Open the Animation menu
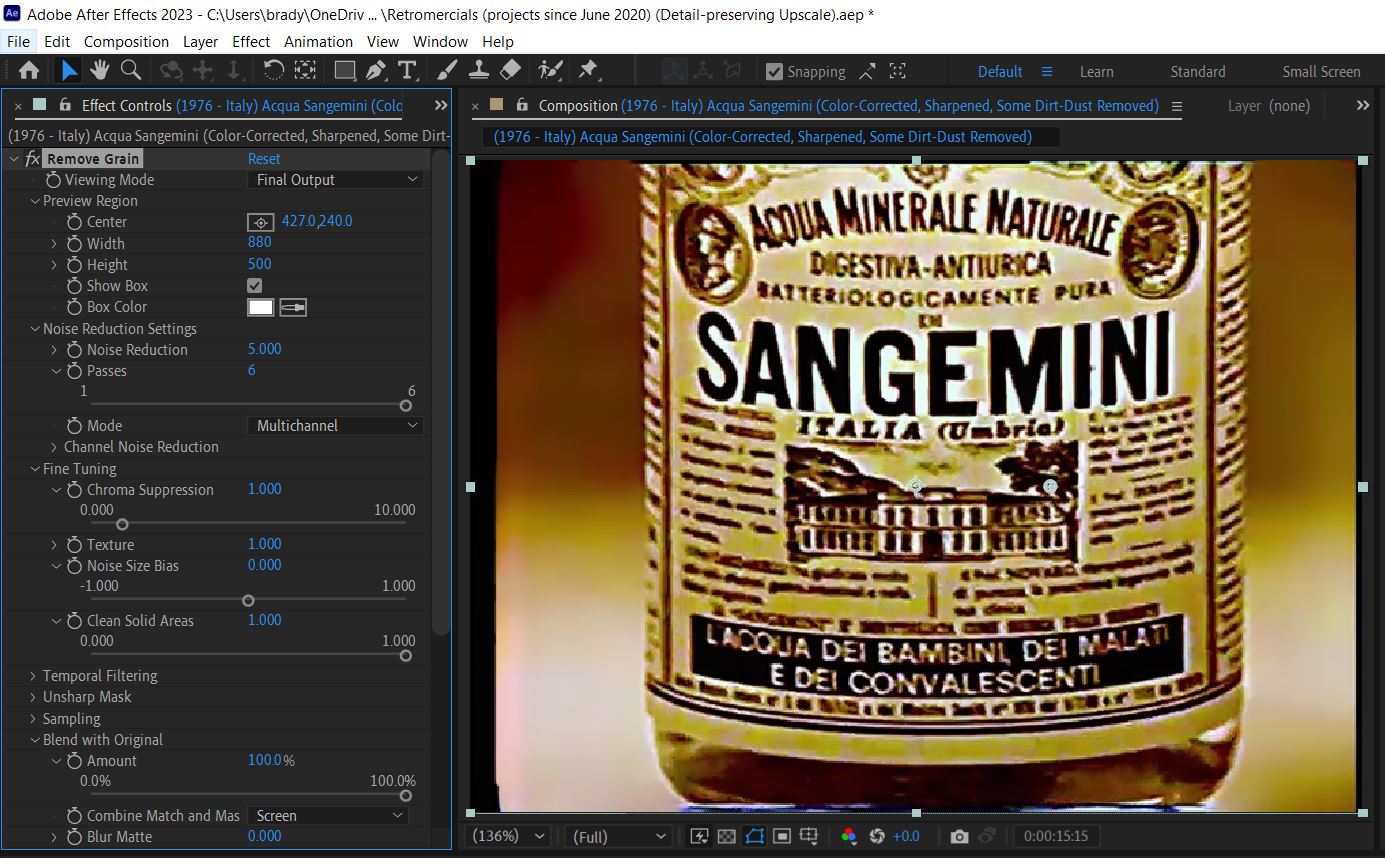The width and height of the screenshot is (1385, 858). (x=318, y=41)
